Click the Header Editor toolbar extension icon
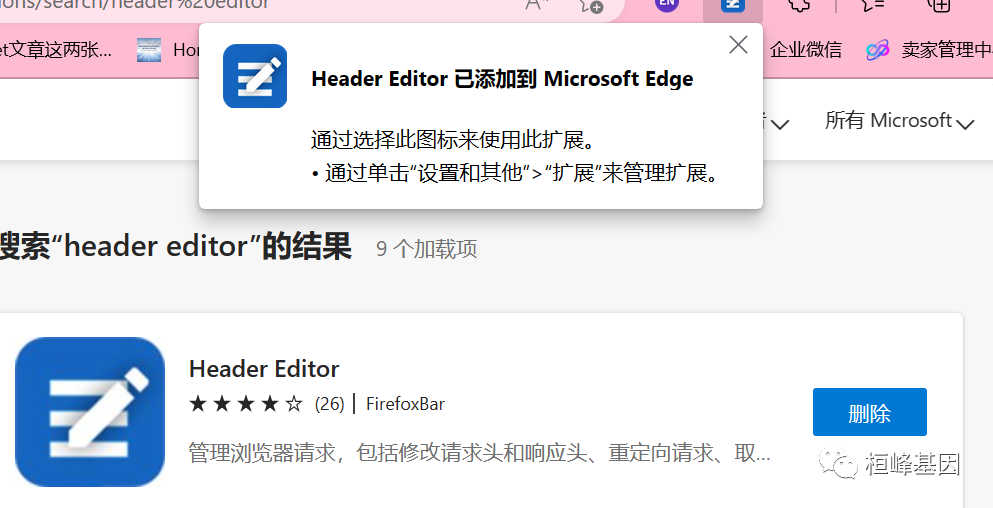The height and width of the screenshot is (508, 993). click(x=733, y=6)
